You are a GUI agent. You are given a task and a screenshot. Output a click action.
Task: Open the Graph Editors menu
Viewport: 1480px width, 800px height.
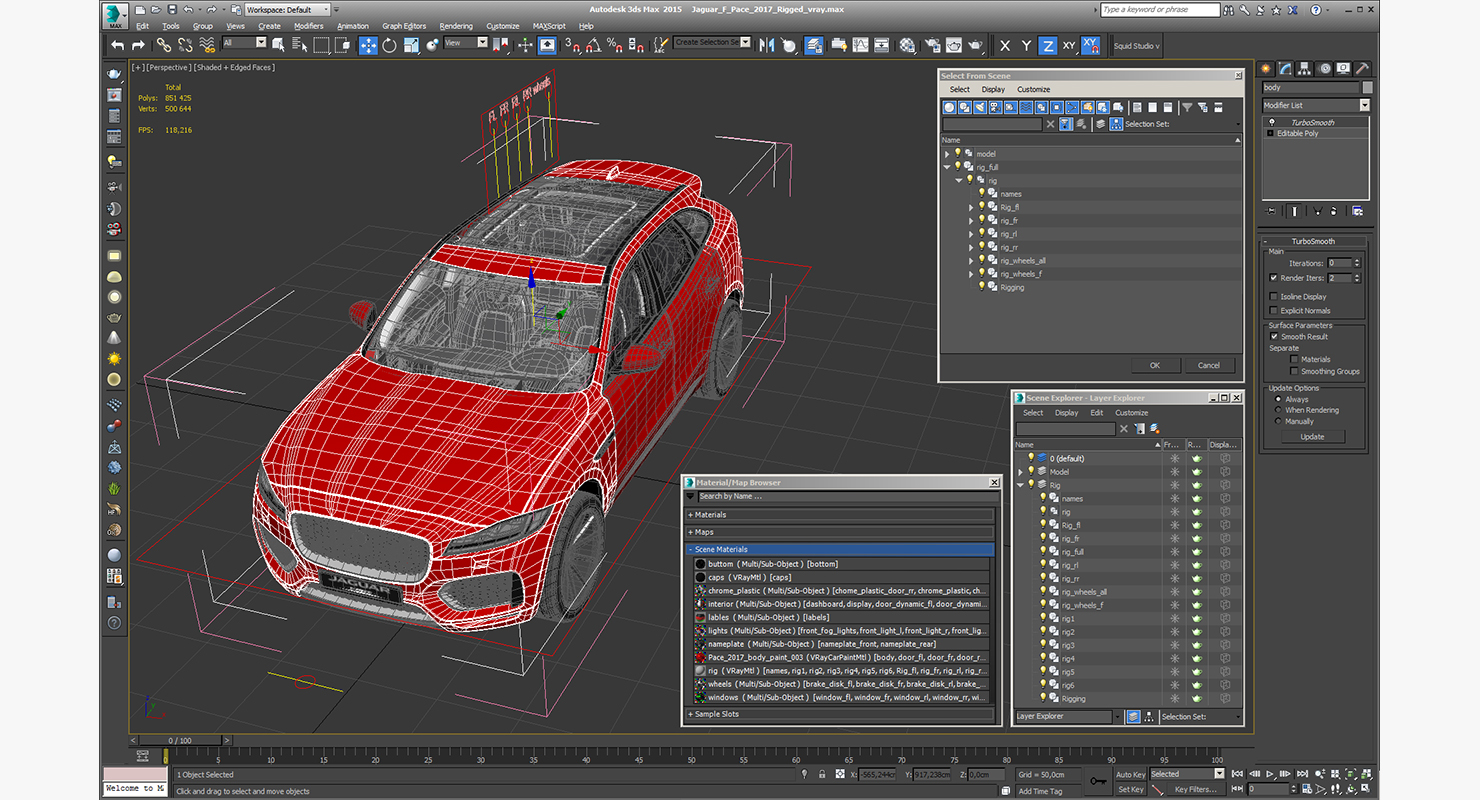(x=404, y=26)
